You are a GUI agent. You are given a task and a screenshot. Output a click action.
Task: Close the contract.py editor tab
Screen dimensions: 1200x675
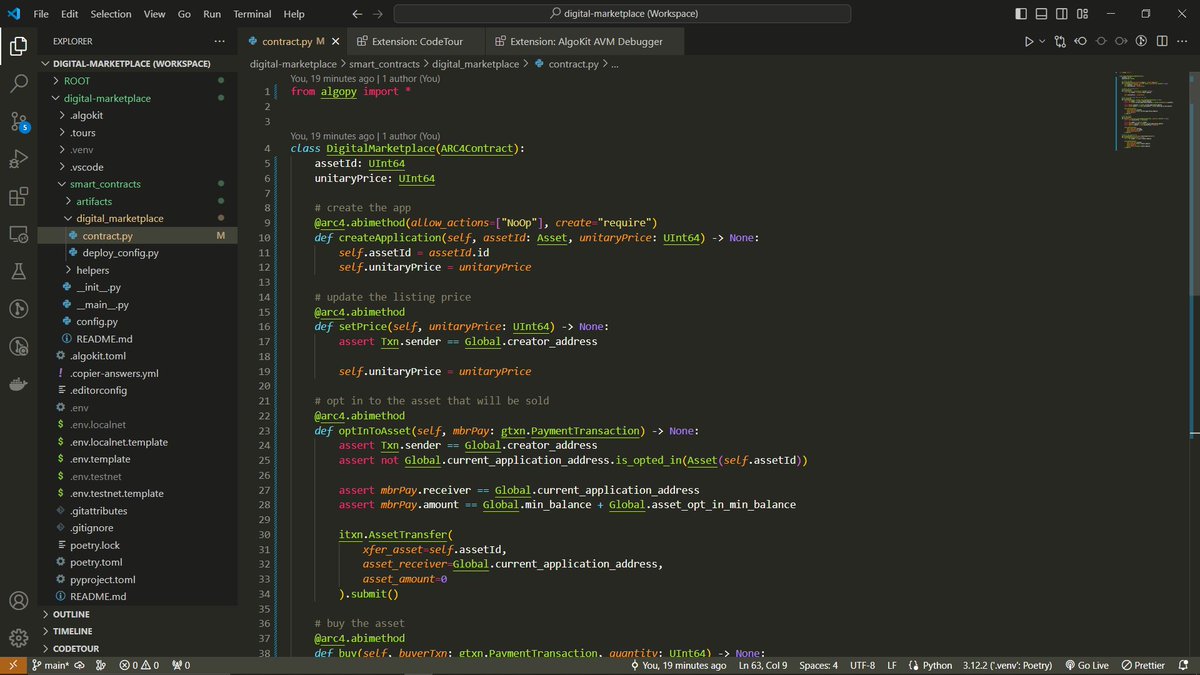pos(334,42)
